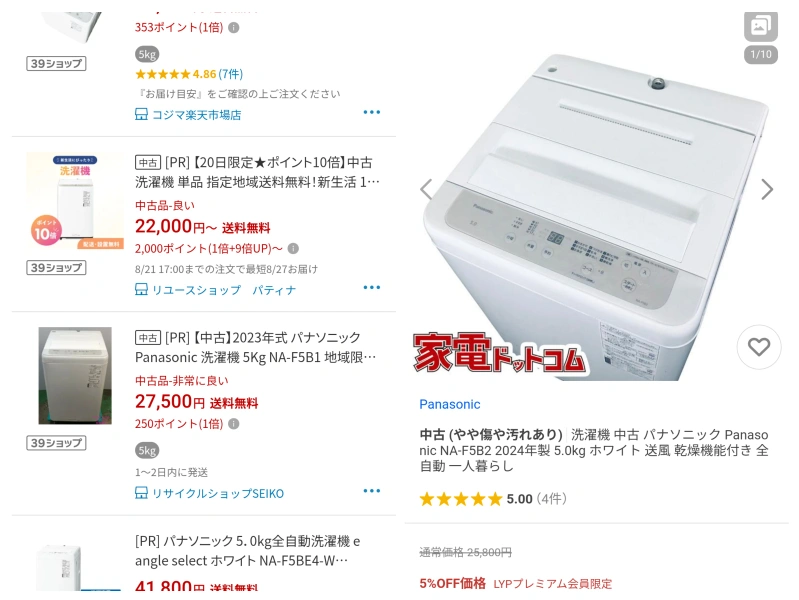Click the 5kg tag under 250ポイント listing
Screen dimensions: 799x600
(x=147, y=451)
